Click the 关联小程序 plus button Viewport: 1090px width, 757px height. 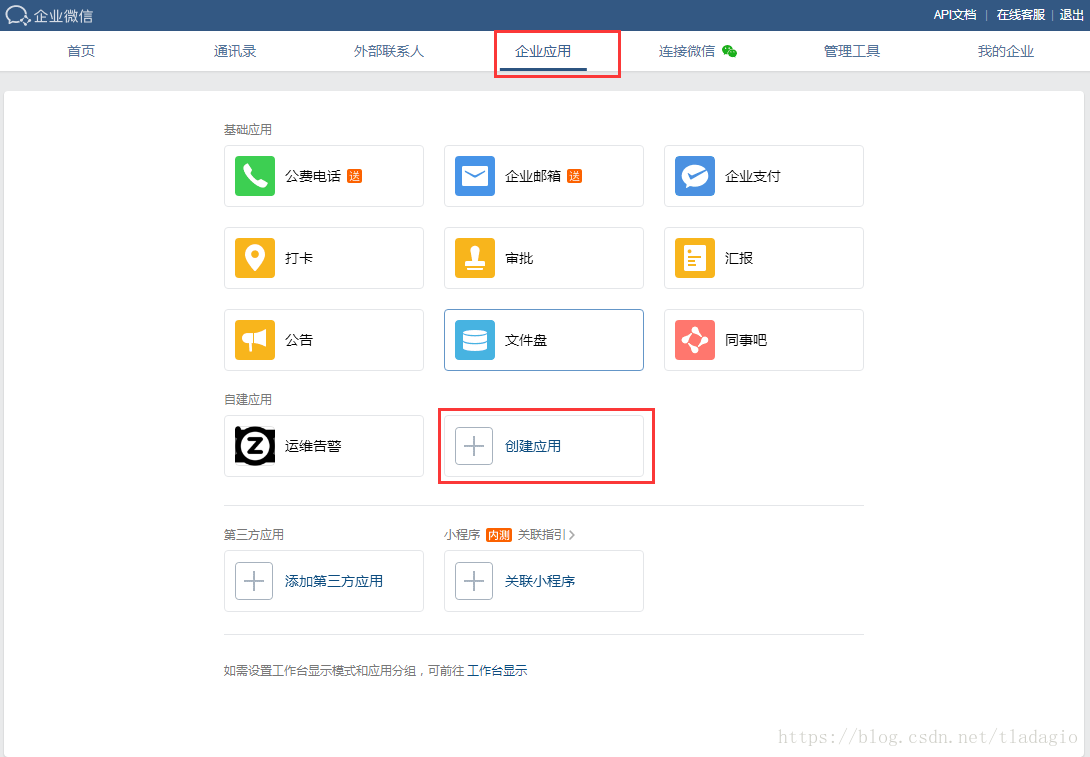pyautogui.click(x=474, y=581)
